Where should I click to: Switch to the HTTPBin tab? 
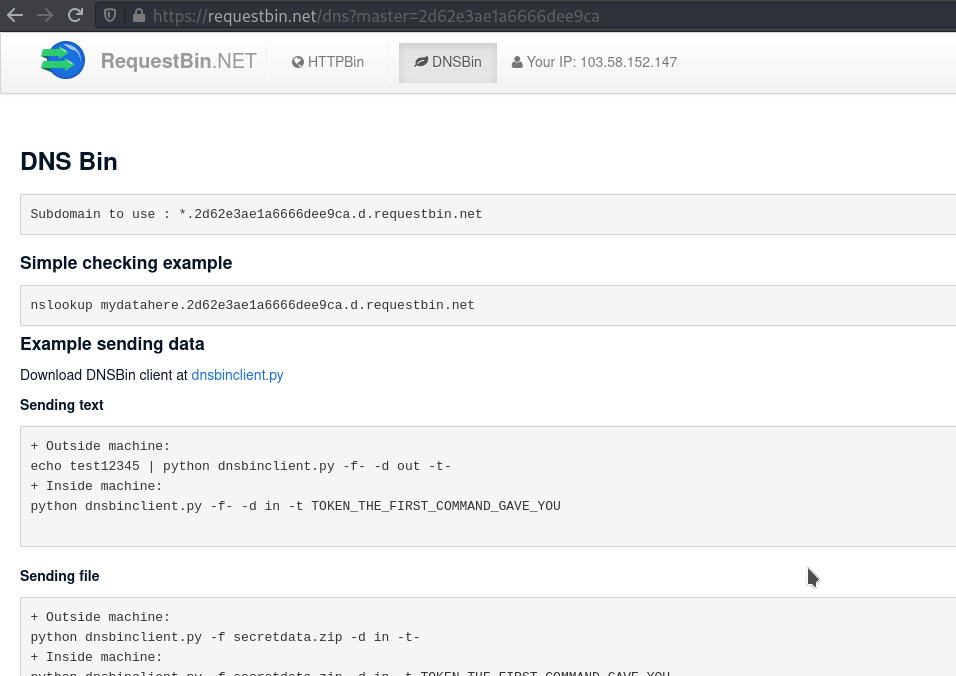tap(328, 62)
